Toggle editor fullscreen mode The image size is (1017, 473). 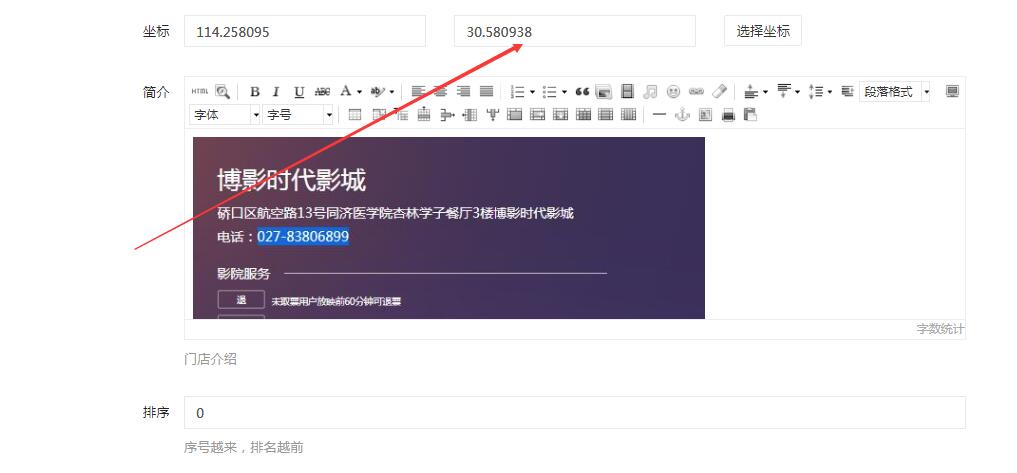coord(952,91)
